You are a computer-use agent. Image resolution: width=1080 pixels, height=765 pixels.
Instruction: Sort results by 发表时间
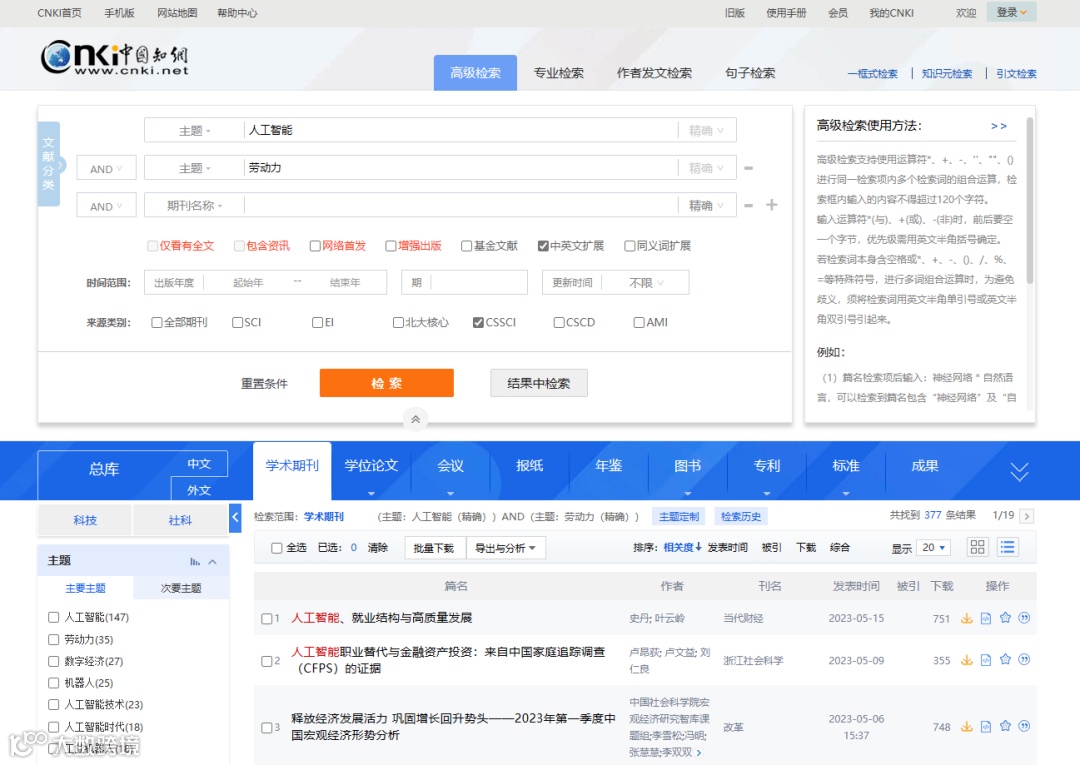click(727, 548)
